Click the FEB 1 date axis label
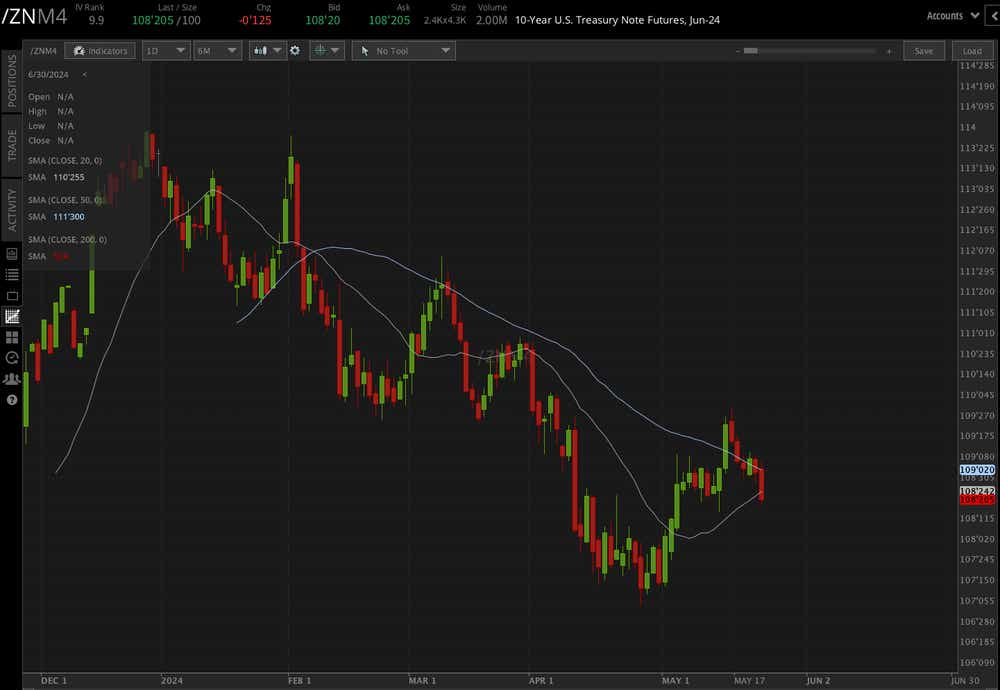Image resolution: width=1000 pixels, height=690 pixels. [x=299, y=680]
